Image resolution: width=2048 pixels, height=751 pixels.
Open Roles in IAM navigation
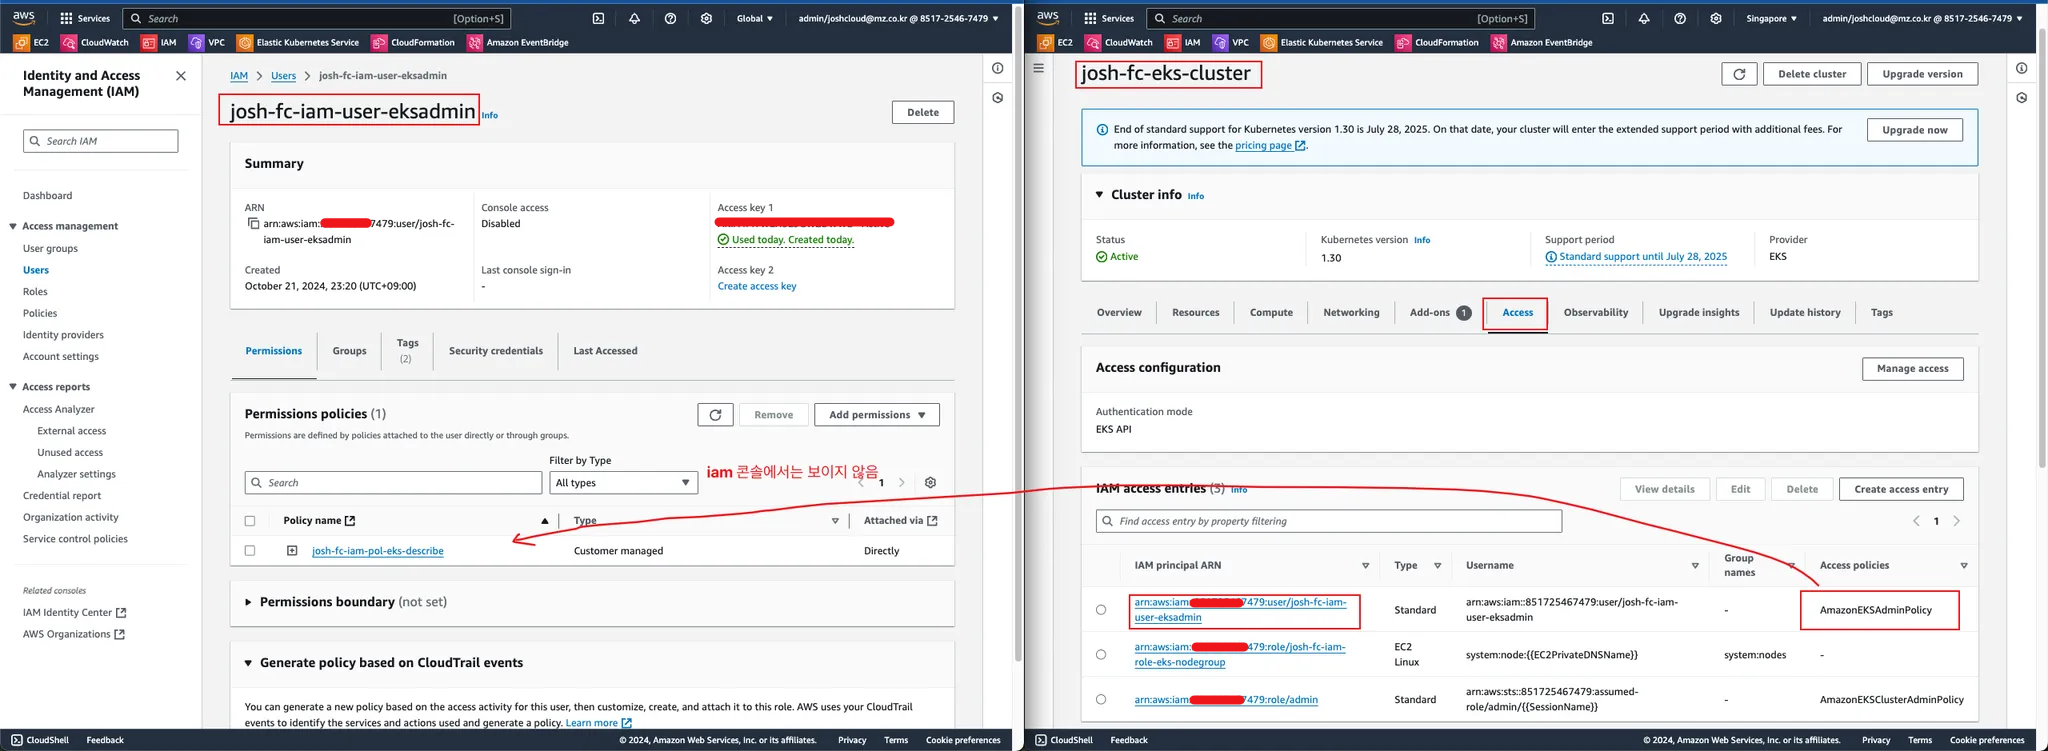point(35,292)
